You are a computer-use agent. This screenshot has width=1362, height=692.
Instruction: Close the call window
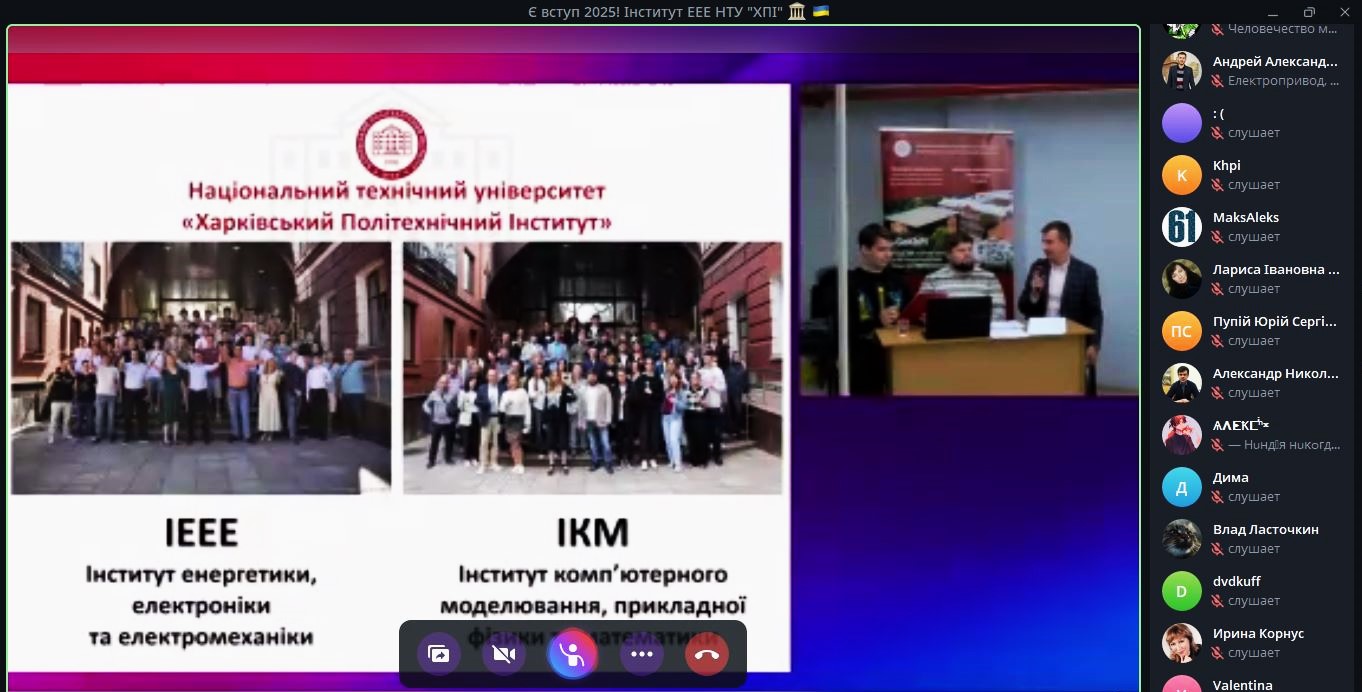pos(1344,12)
